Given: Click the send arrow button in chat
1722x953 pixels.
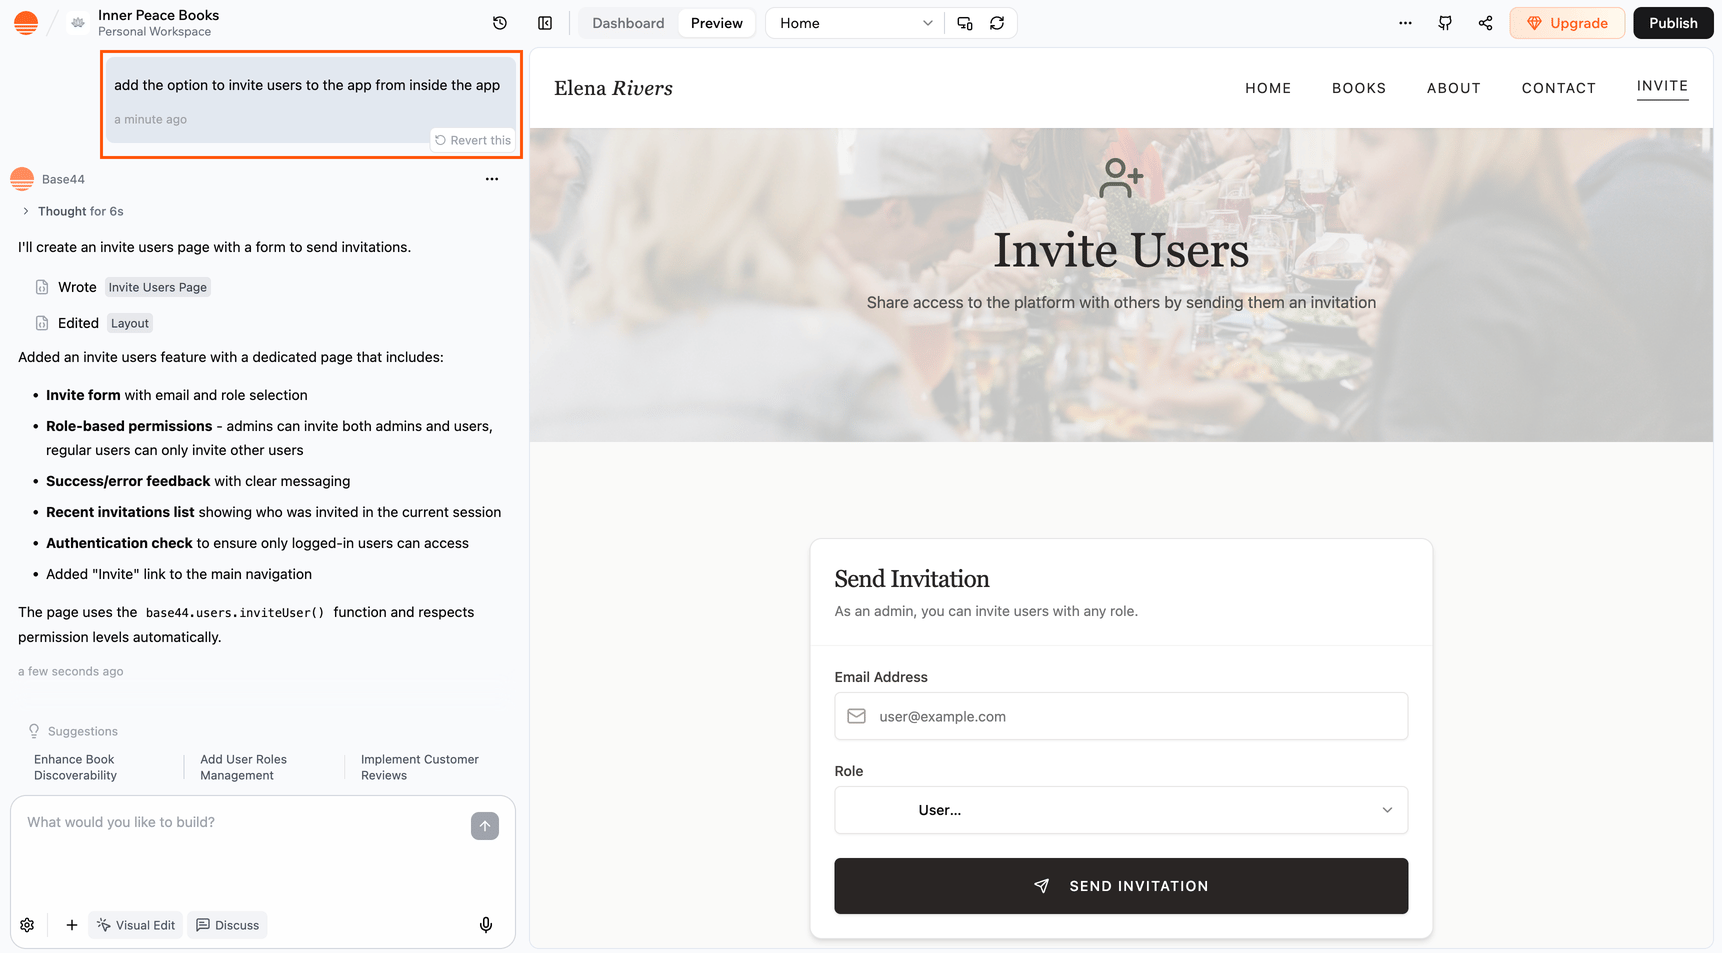Looking at the screenshot, I should pos(485,826).
